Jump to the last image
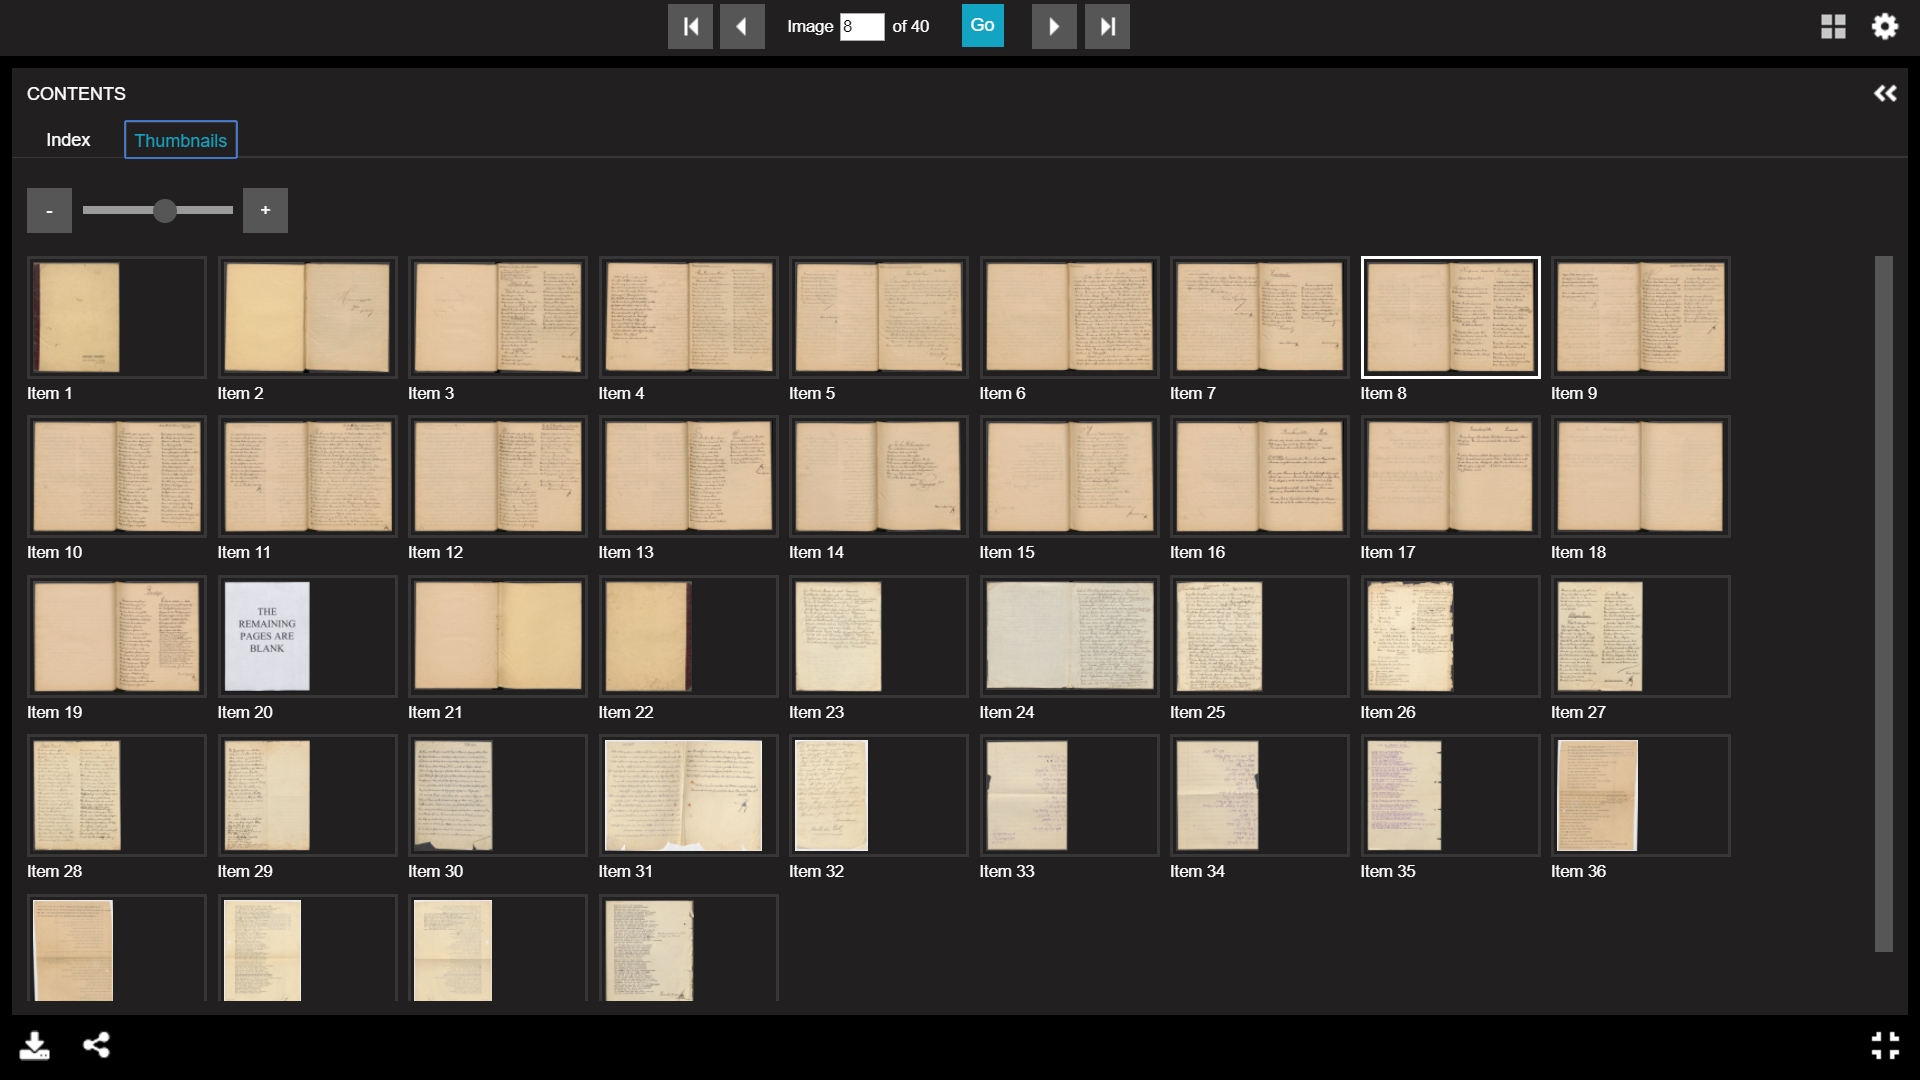The image size is (1920, 1080). (x=1107, y=27)
